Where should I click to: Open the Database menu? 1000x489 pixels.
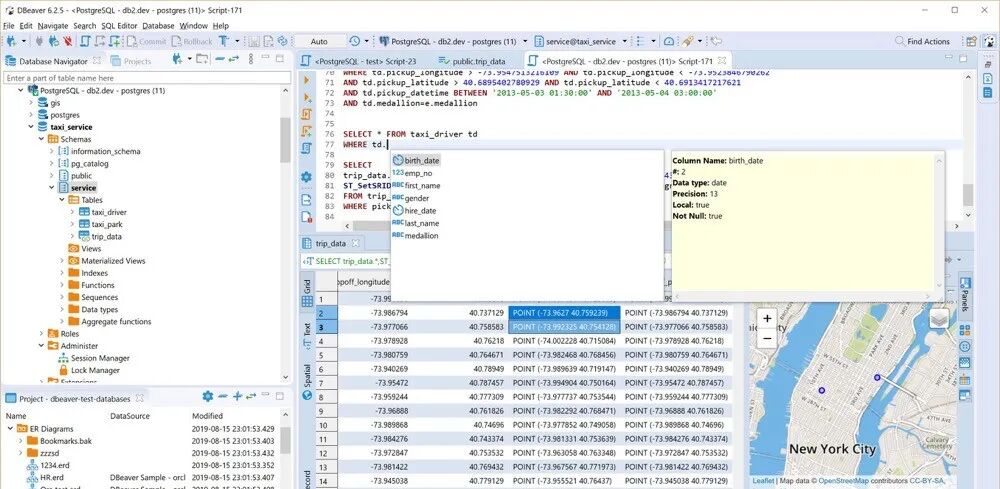click(x=158, y=26)
